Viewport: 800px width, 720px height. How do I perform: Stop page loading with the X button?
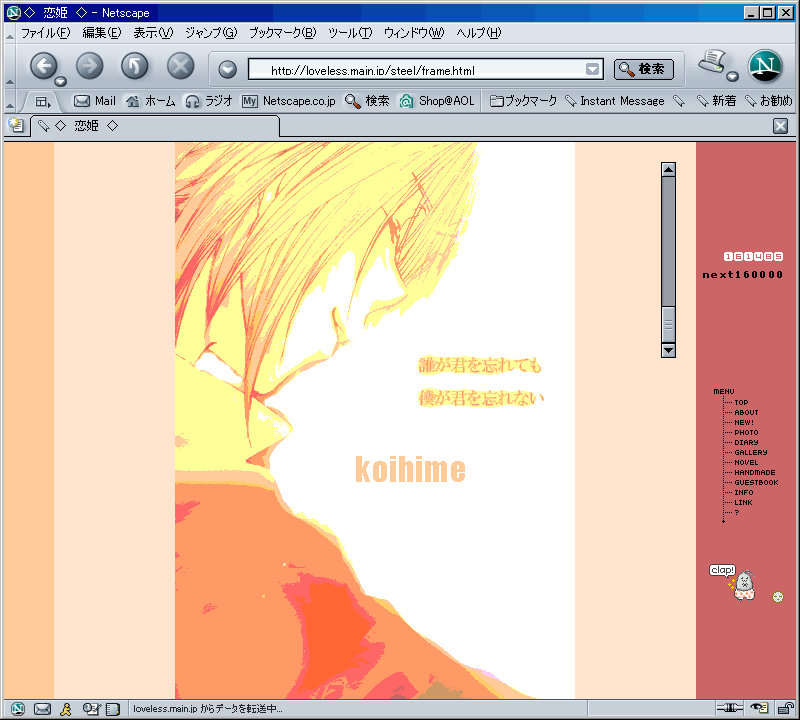click(x=181, y=66)
